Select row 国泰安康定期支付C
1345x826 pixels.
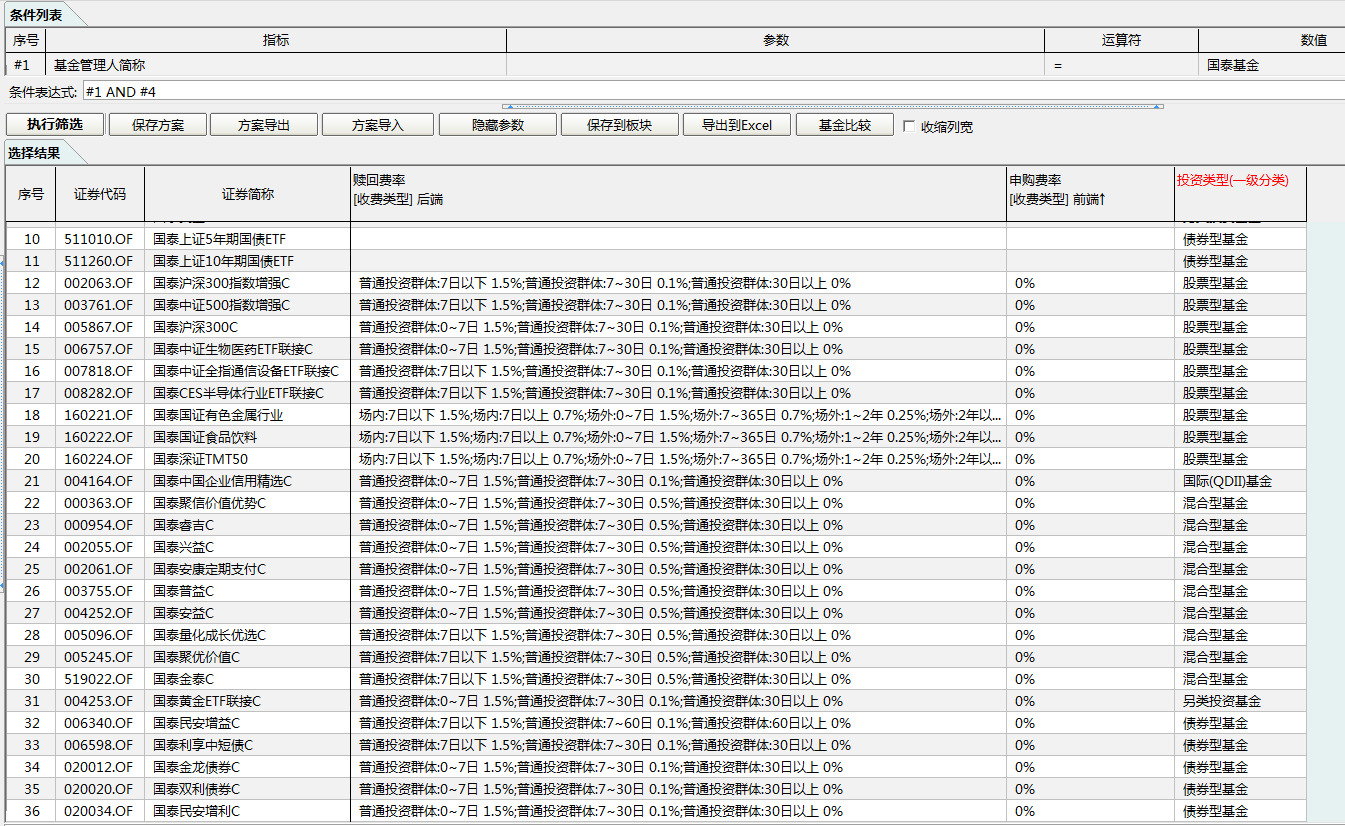(x=656, y=569)
